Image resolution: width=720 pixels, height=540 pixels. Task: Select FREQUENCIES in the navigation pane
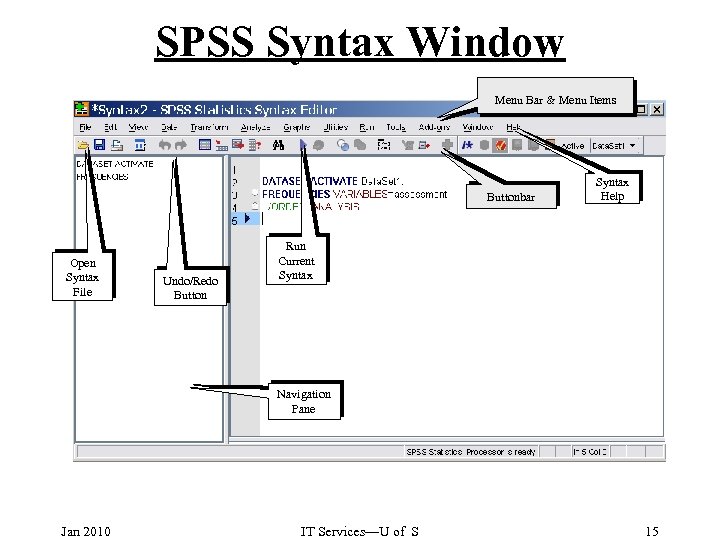(102, 177)
